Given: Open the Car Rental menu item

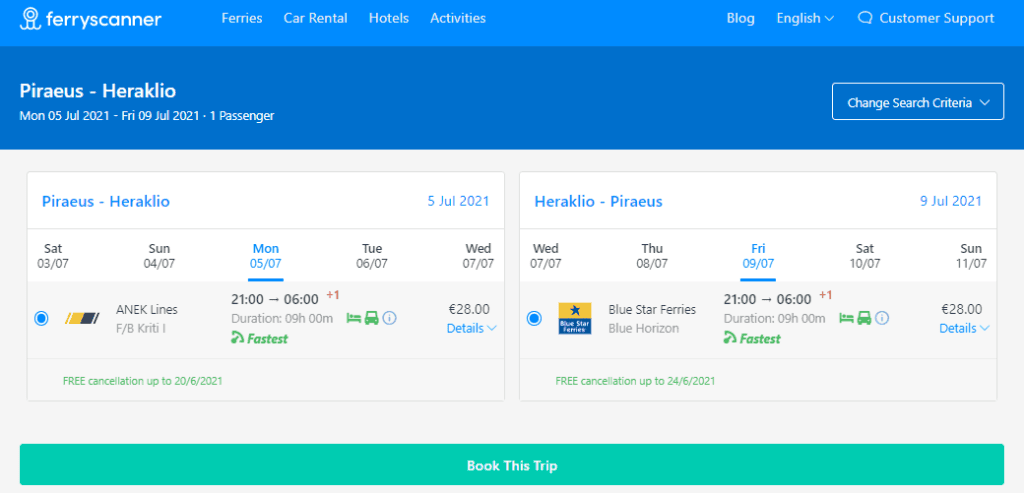Looking at the screenshot, I should [315, 18].
